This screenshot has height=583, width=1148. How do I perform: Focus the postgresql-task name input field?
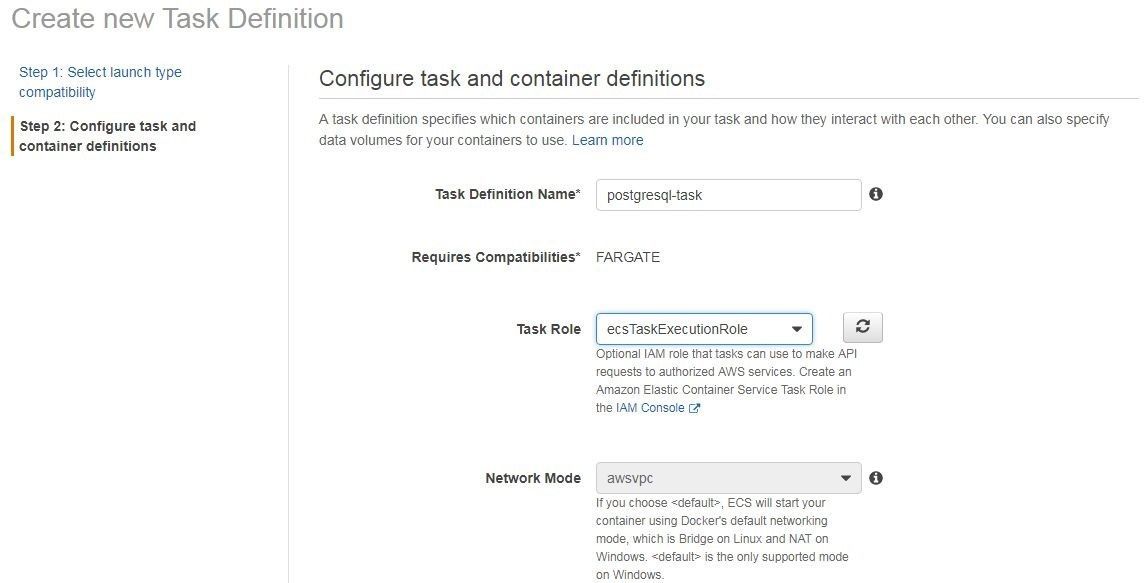[x=728, y=195]
